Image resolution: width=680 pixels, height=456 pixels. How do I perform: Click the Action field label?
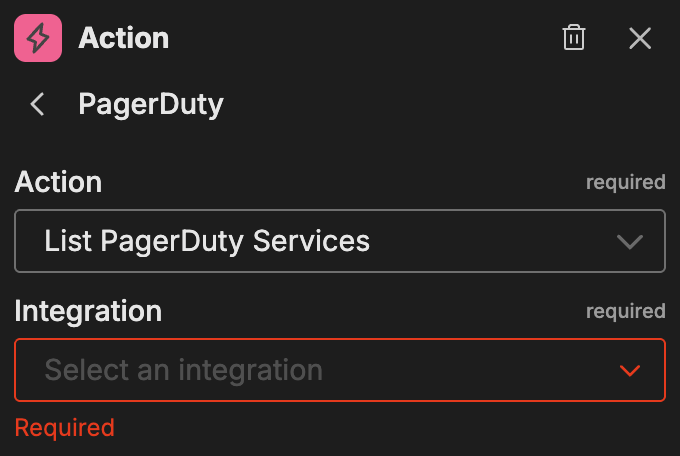pyautogui.click(x=58, y=182)
